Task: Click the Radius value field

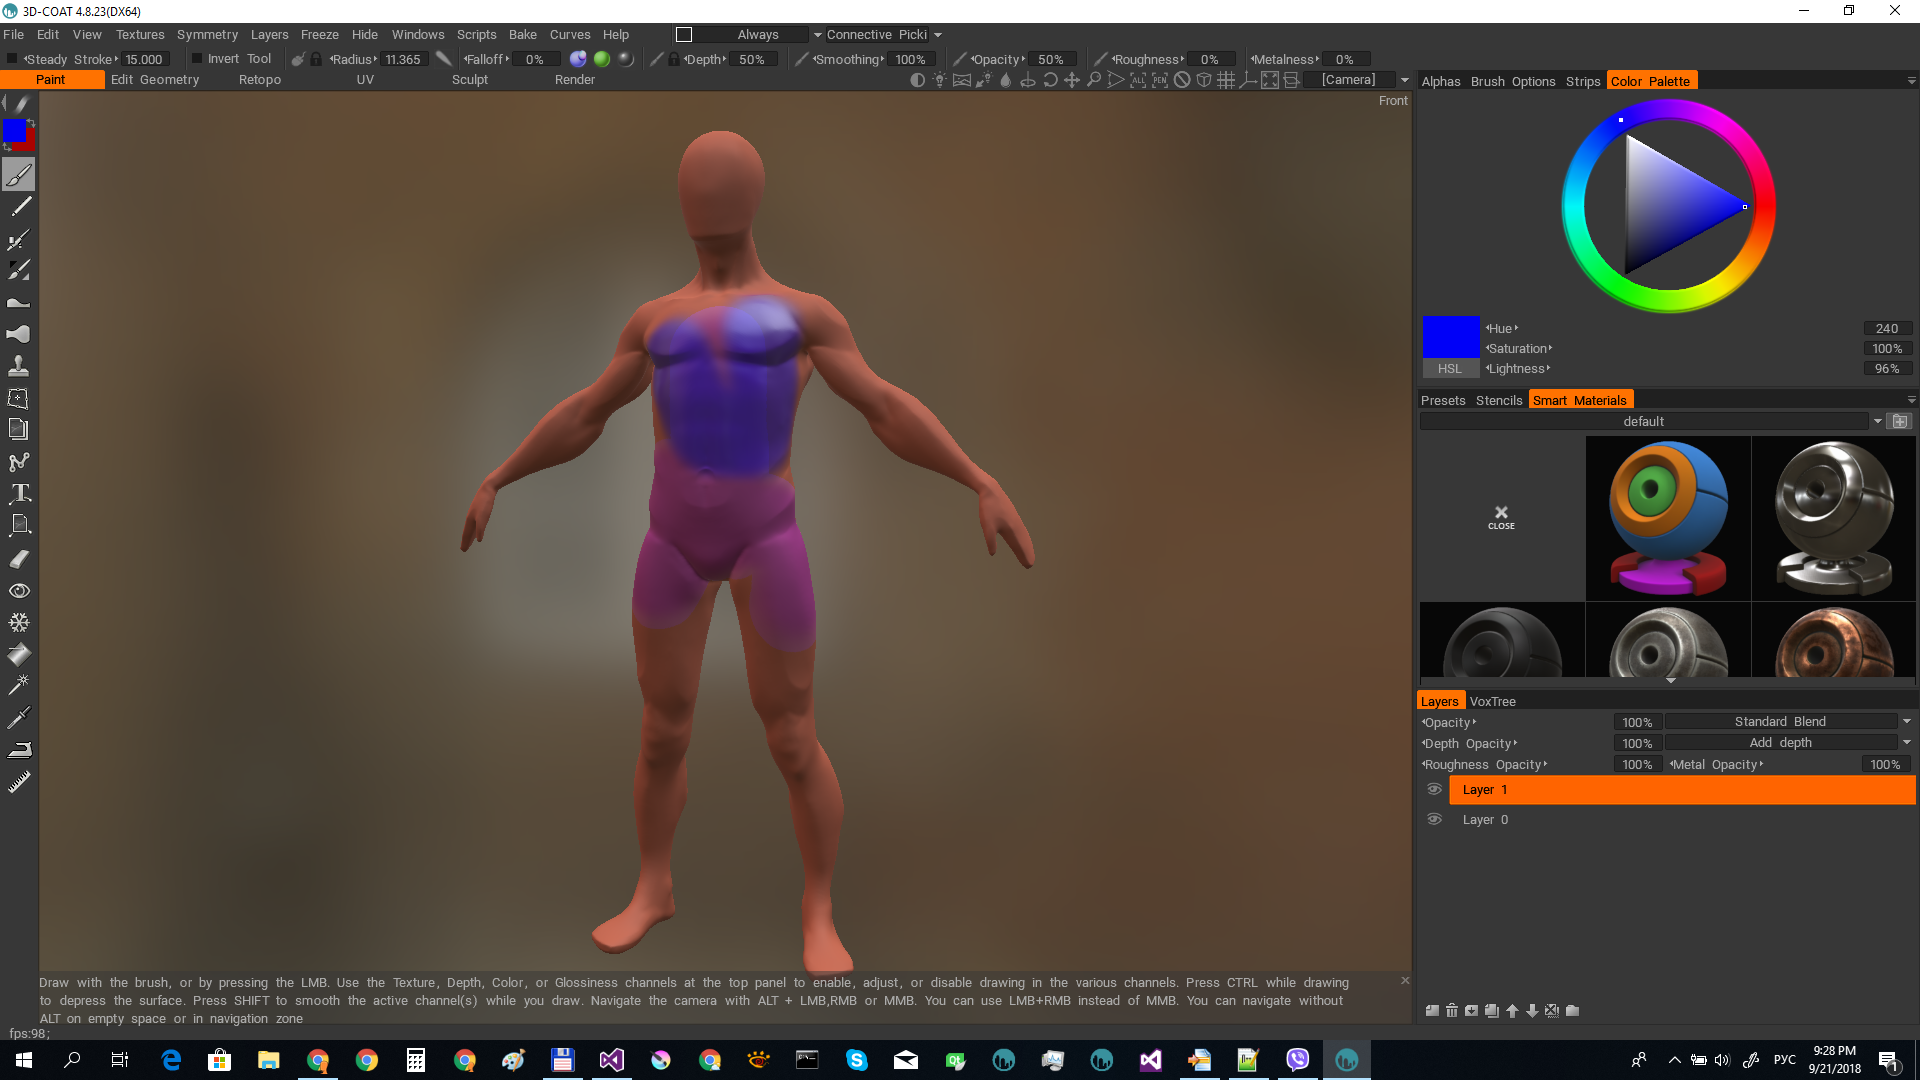Action: point(403,59)
